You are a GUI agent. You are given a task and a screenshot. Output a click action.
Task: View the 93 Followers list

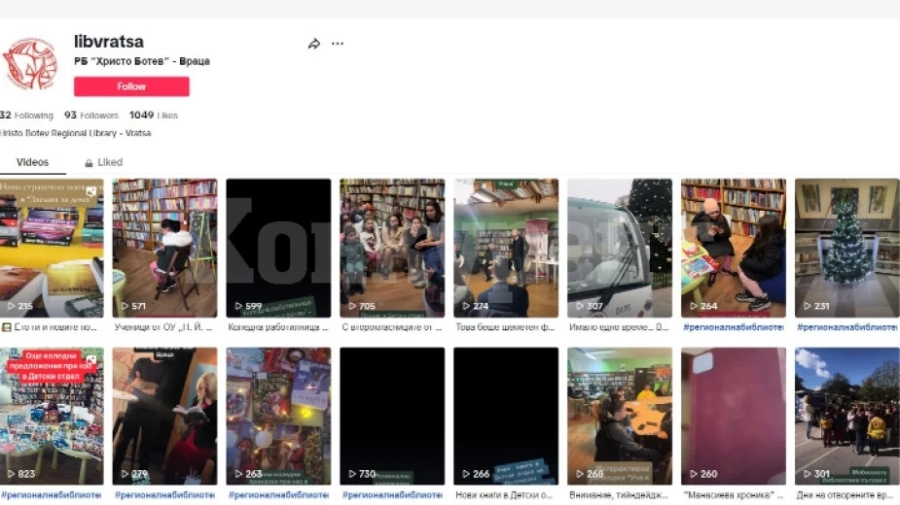click(91, 115)
